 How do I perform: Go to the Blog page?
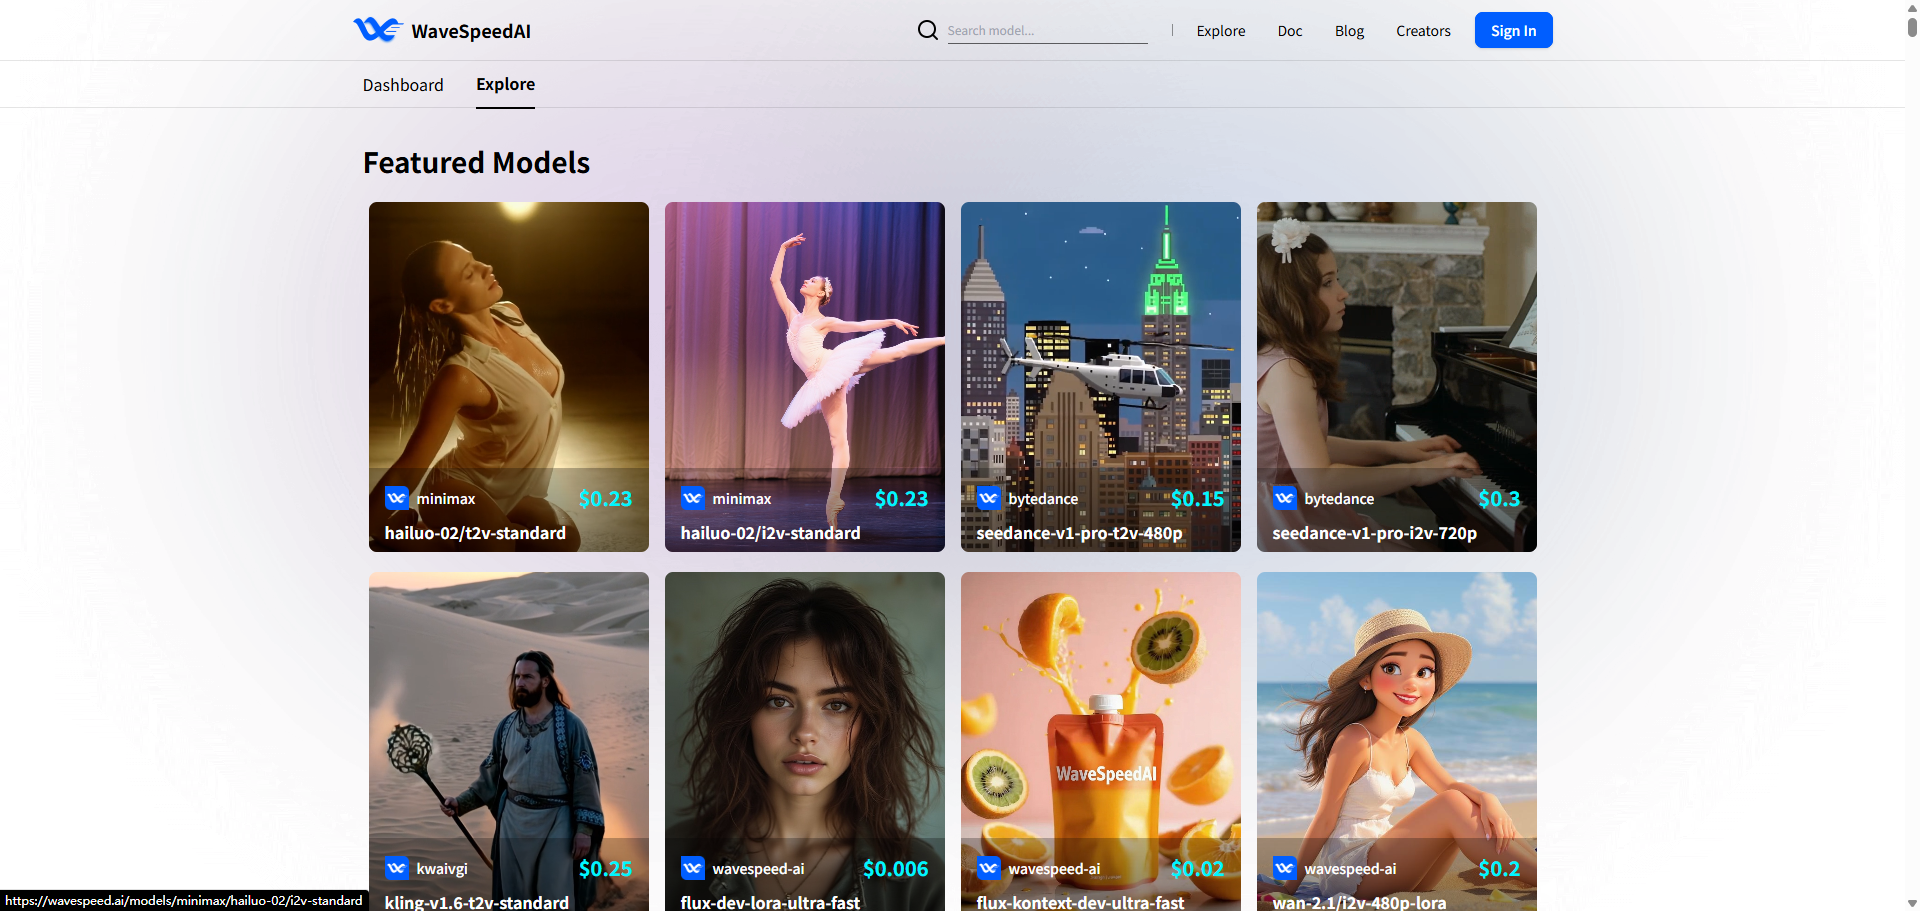[1349, 31]
